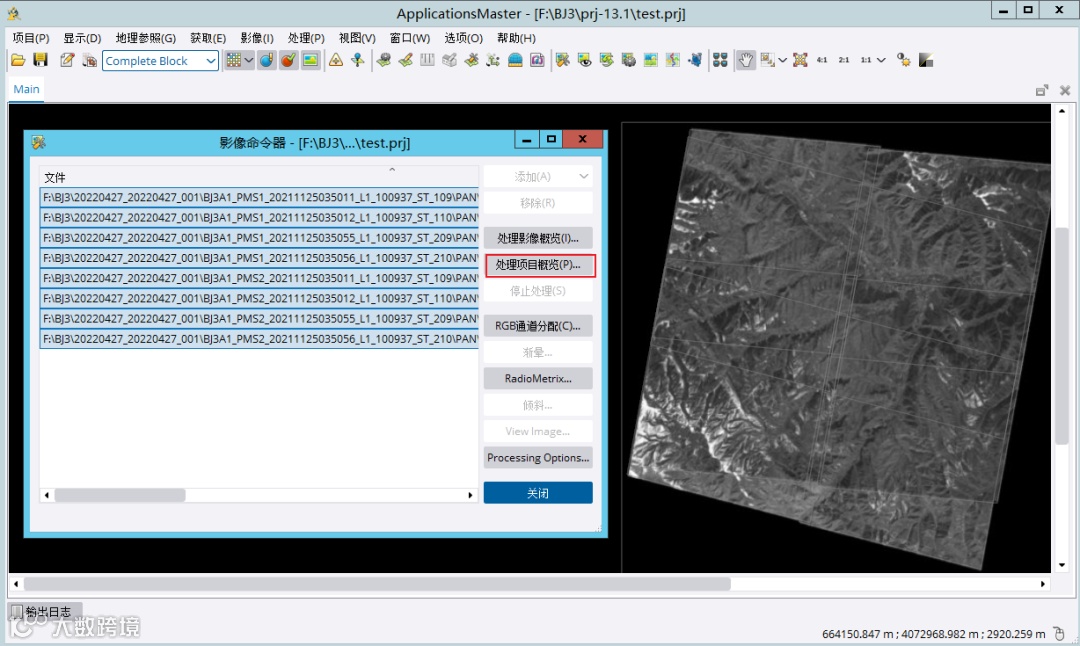This screenshot has height=646, width=1080.
Task: Expand the 1:1 zoom dropdown arrow
Action: point(881,60)
